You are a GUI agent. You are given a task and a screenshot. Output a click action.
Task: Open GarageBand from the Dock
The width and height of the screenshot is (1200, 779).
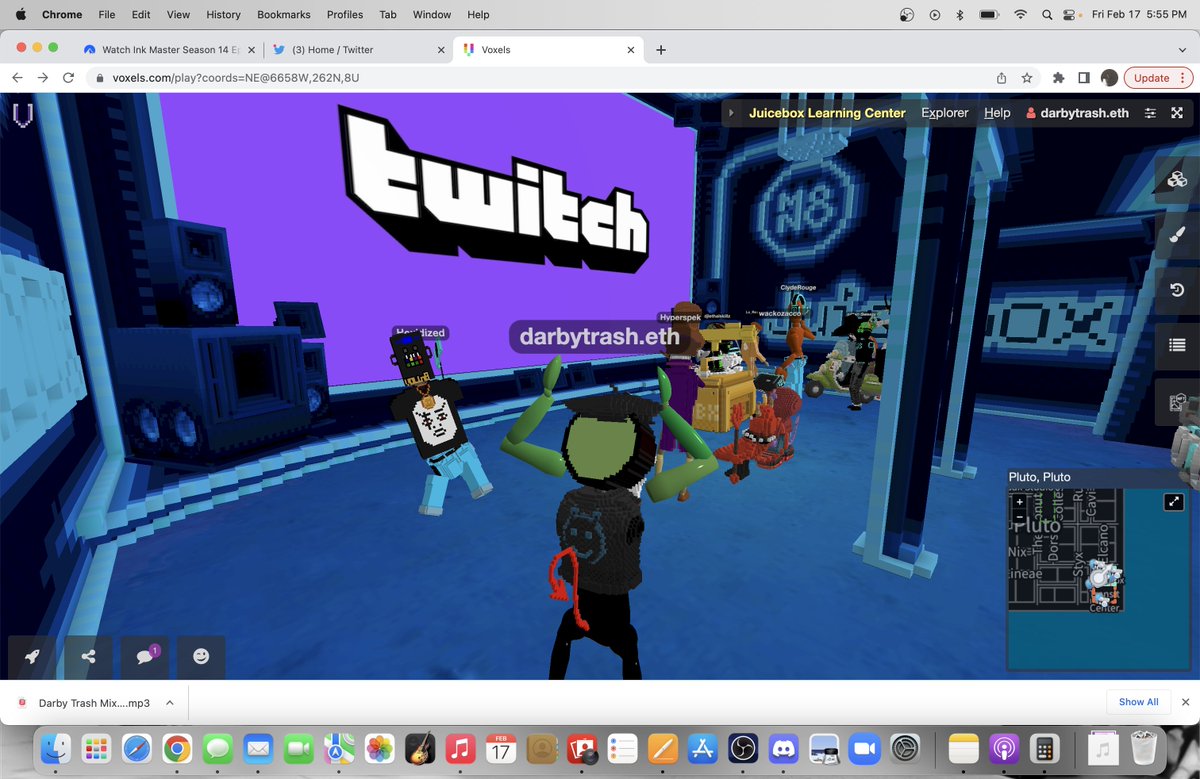tap(418, 748)
